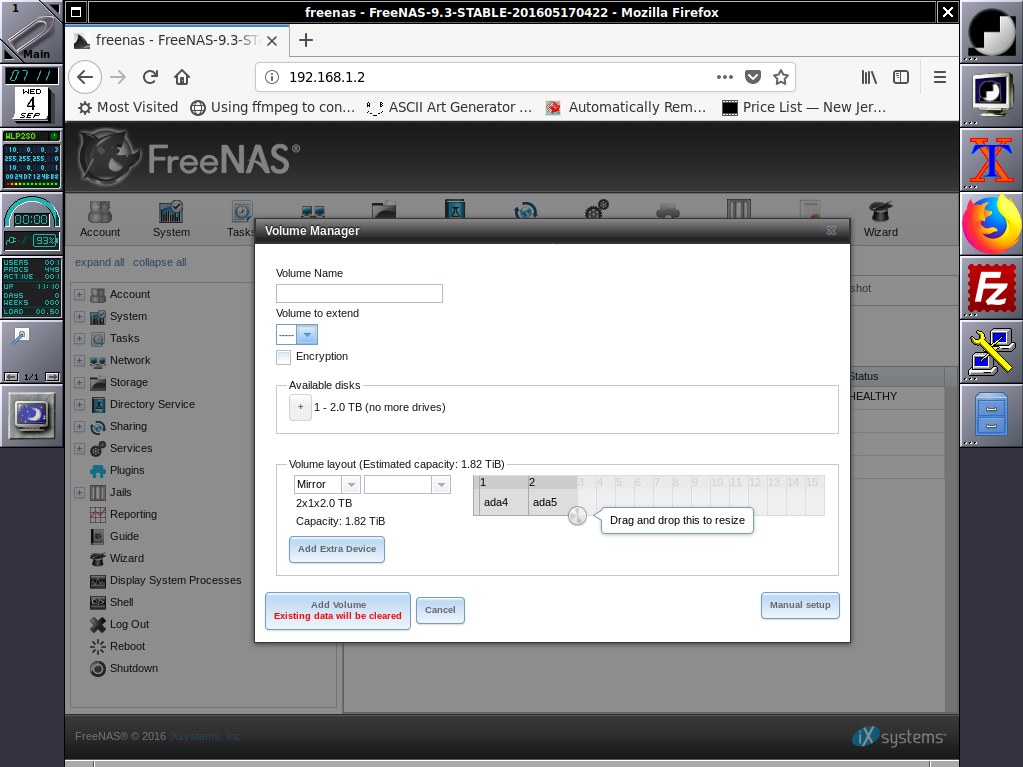Open a new Firefox tab
Viewport: 1023px width, 767px height.
pyautogui.click(x=305, y=40)
